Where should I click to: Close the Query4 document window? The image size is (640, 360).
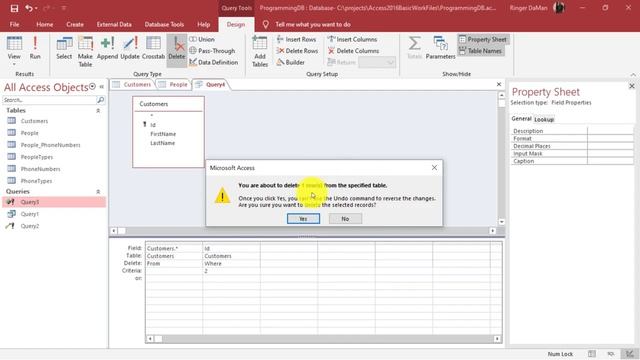click(499, 84)
